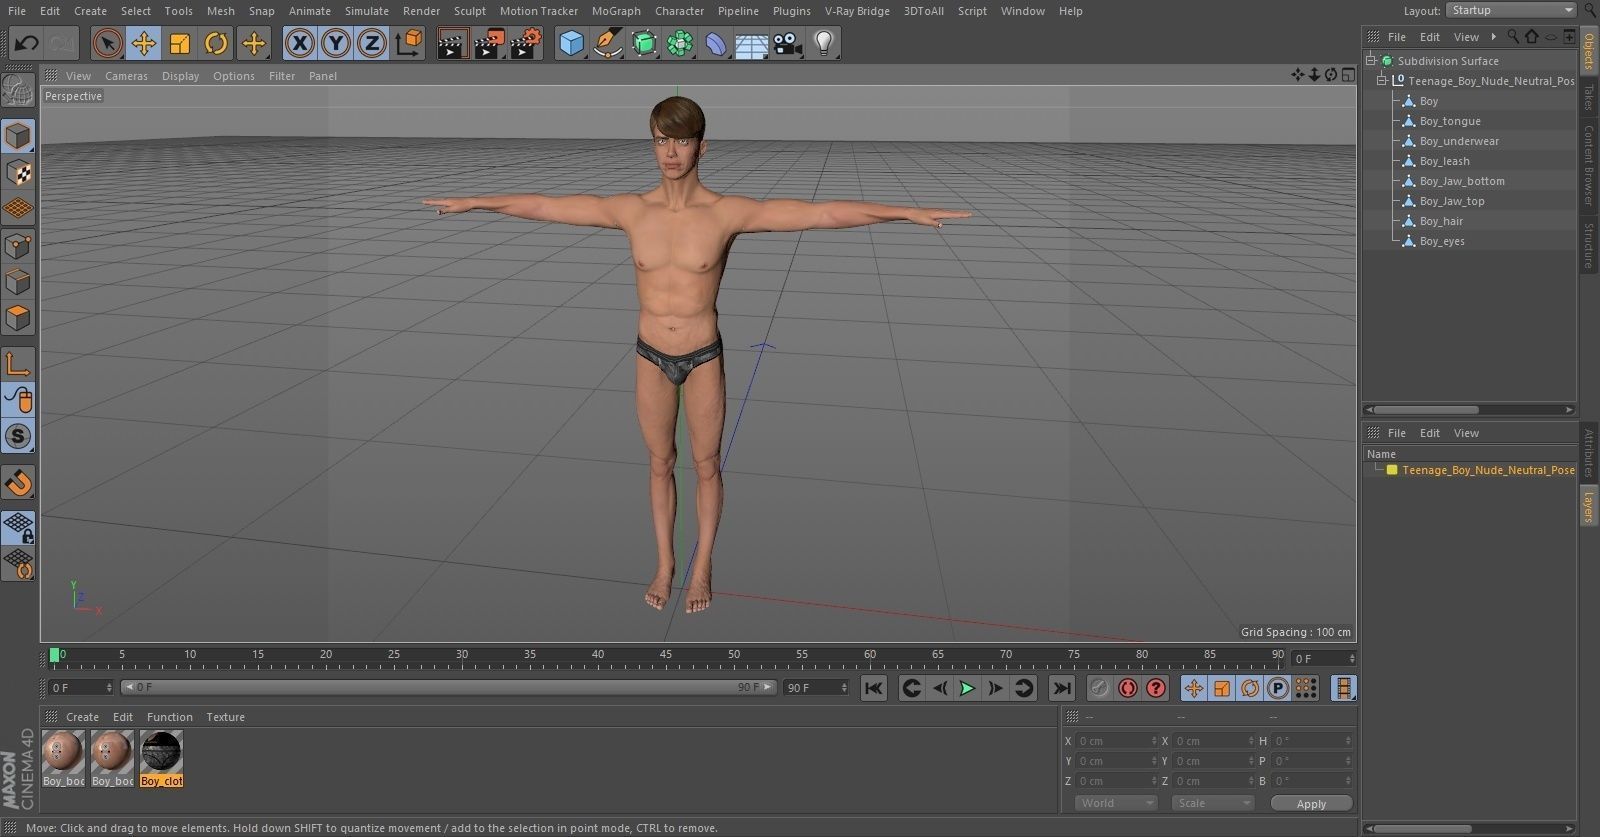
Task: Open the Sculpt menu
Action: pos(469,11)
